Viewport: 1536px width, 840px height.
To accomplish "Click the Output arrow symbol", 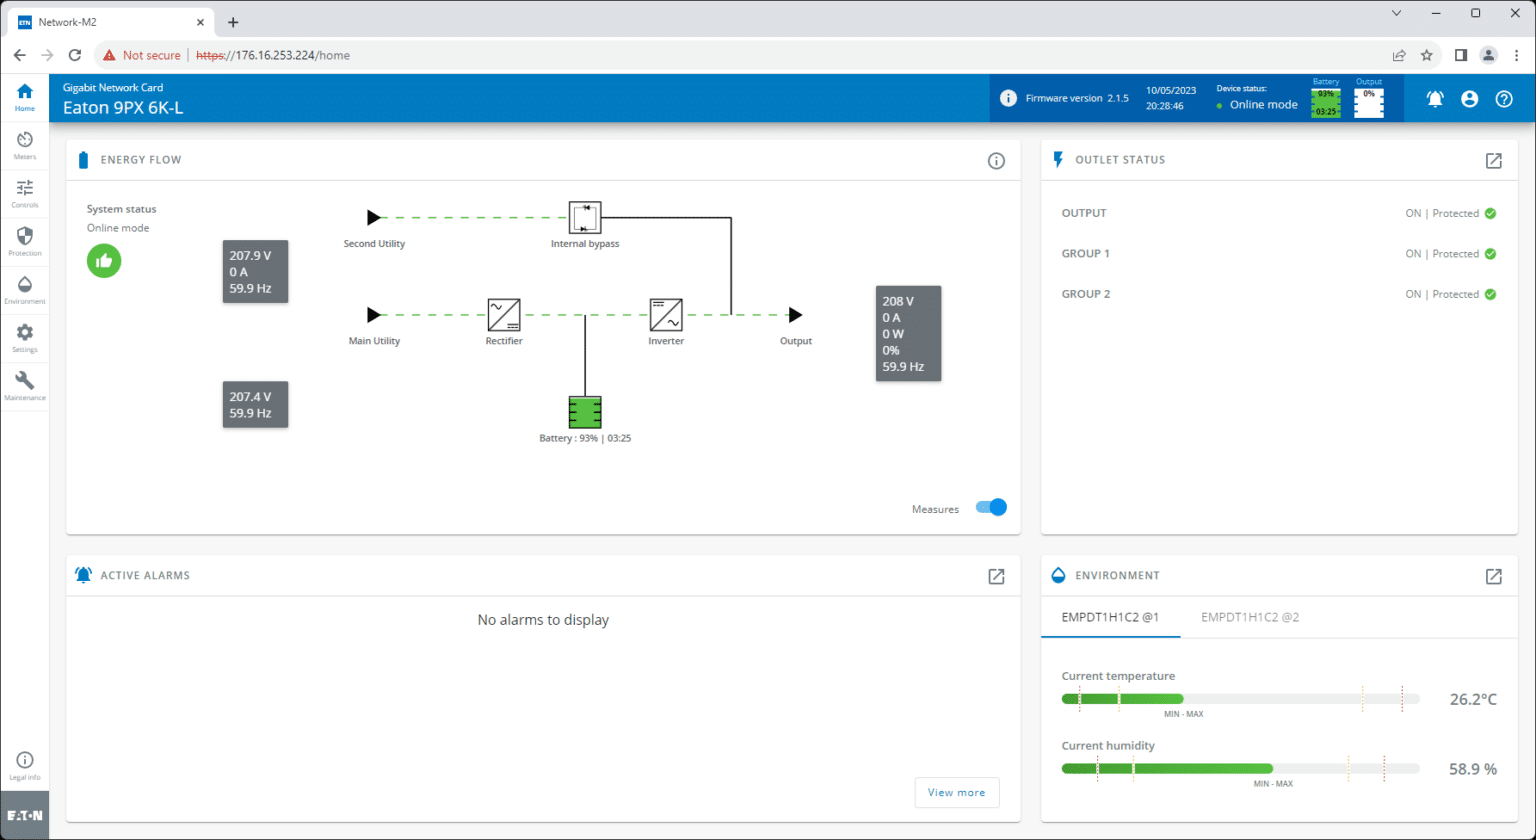I will coord(795,315).
